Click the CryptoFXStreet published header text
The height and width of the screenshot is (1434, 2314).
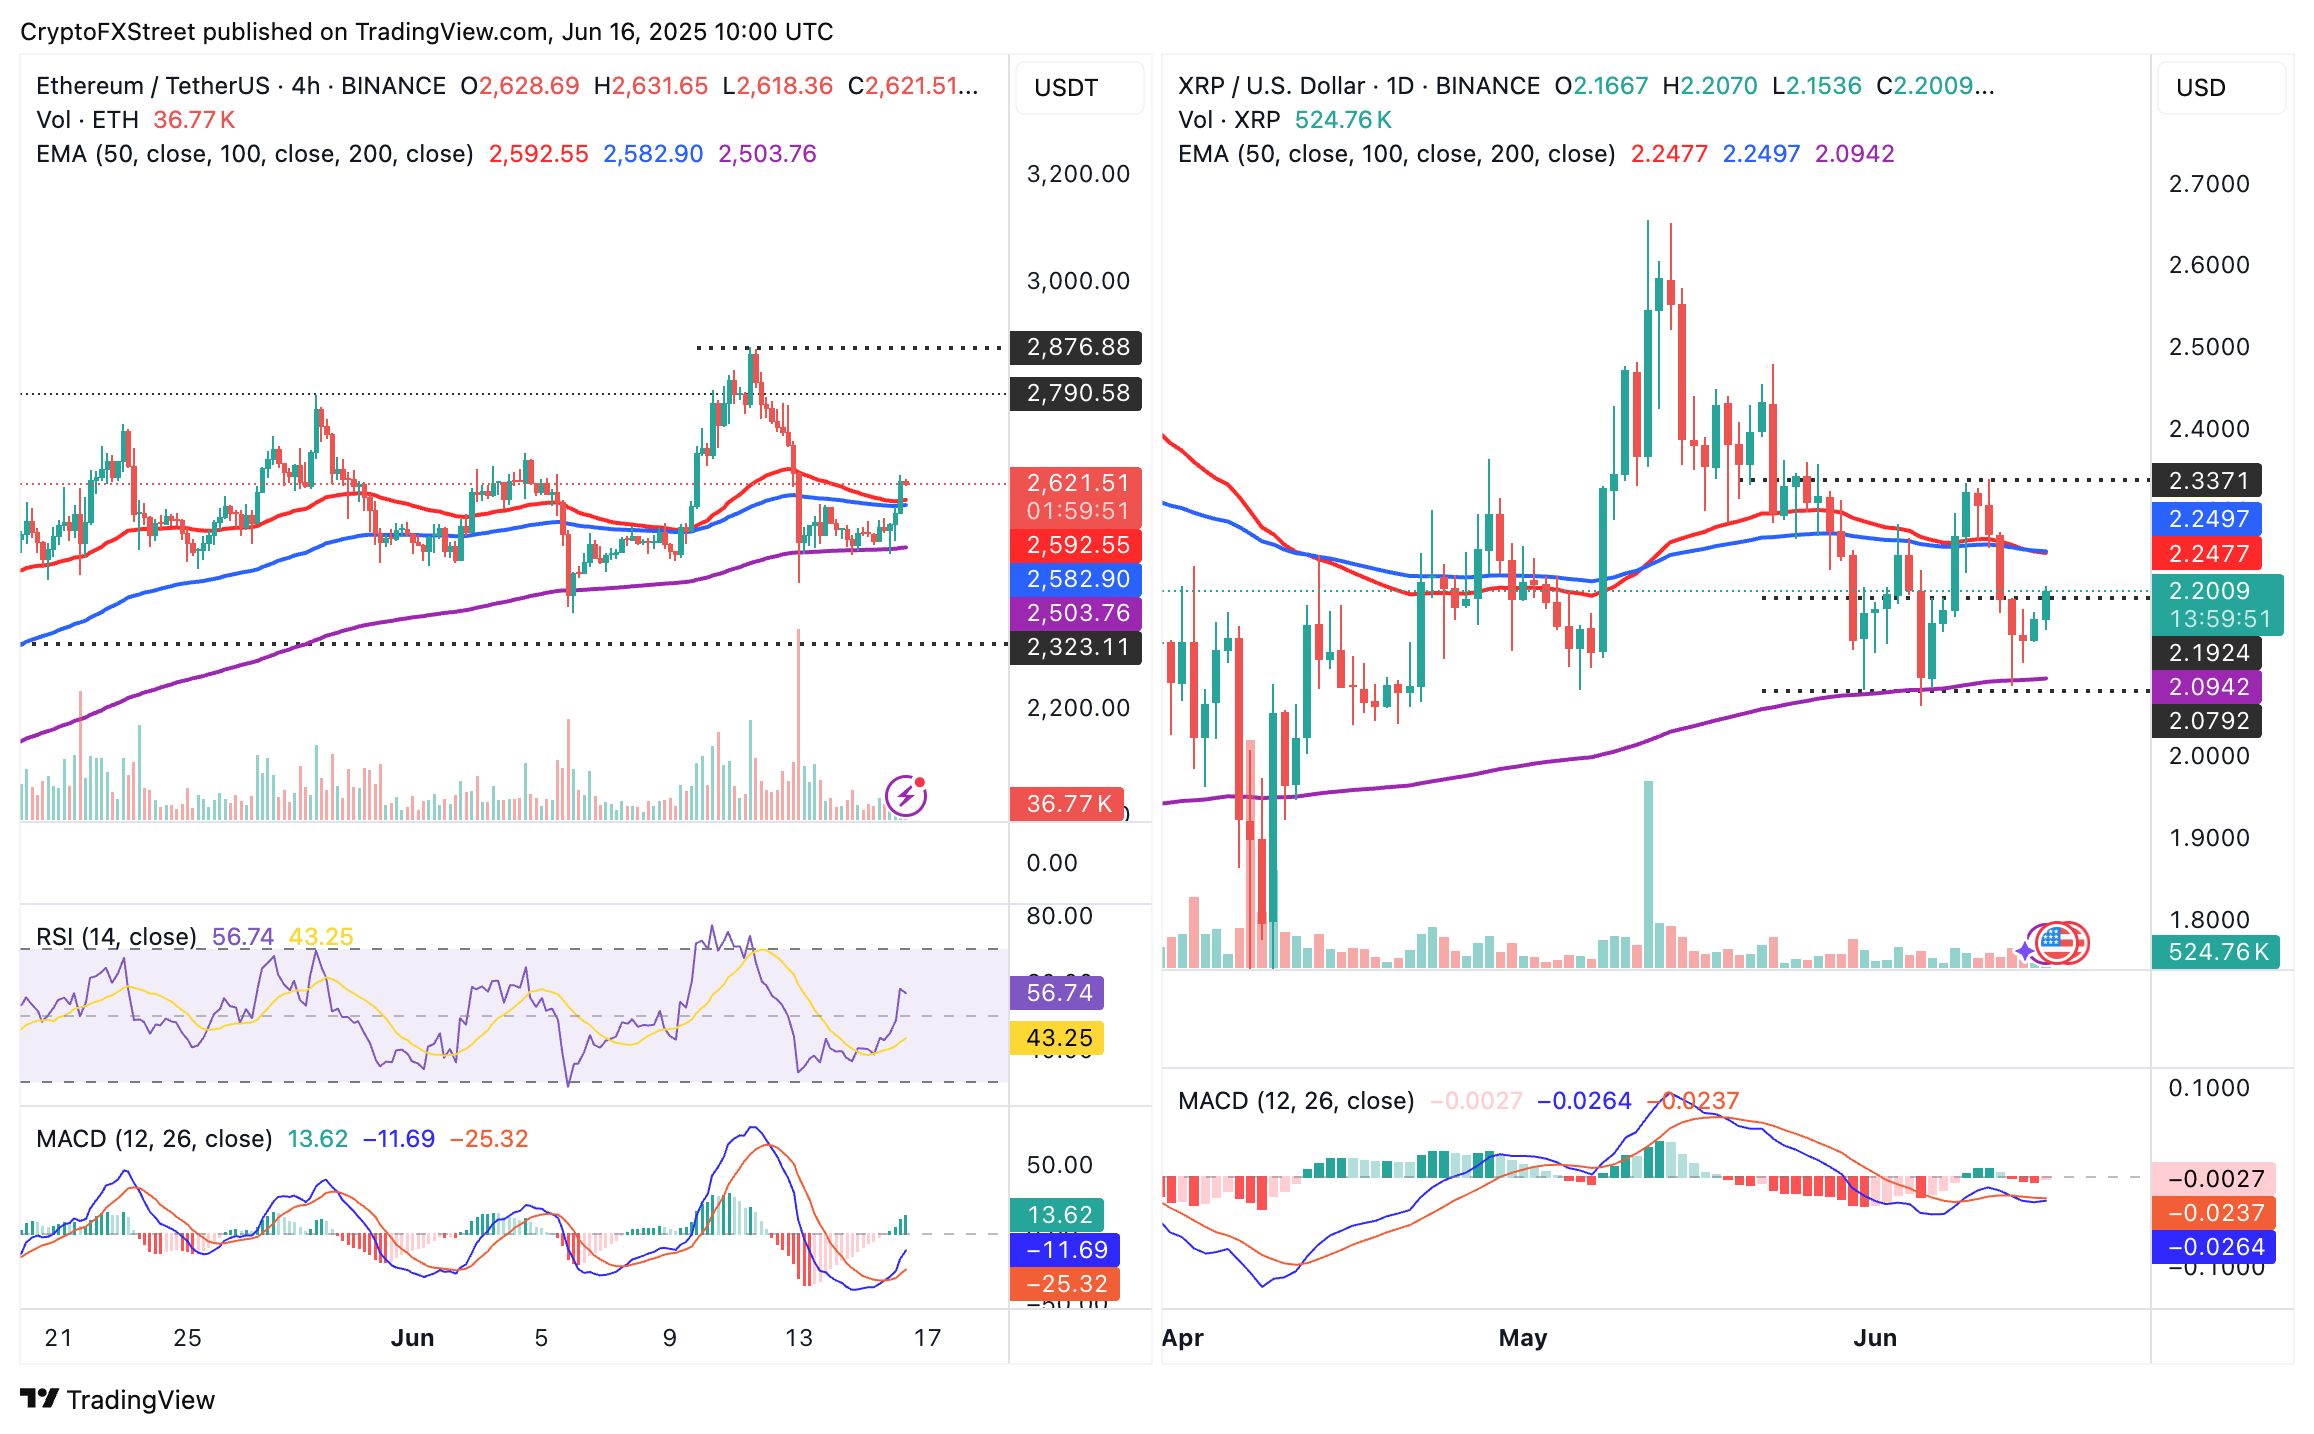coord(426,32)
